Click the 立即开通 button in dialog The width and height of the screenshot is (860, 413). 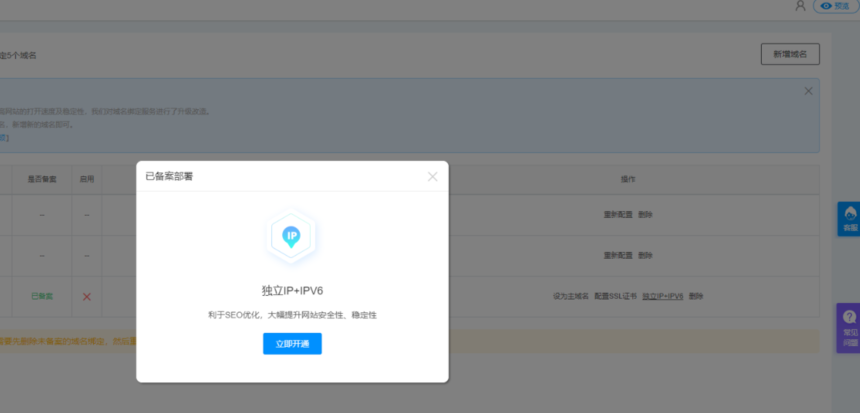[x=292, y=344]
